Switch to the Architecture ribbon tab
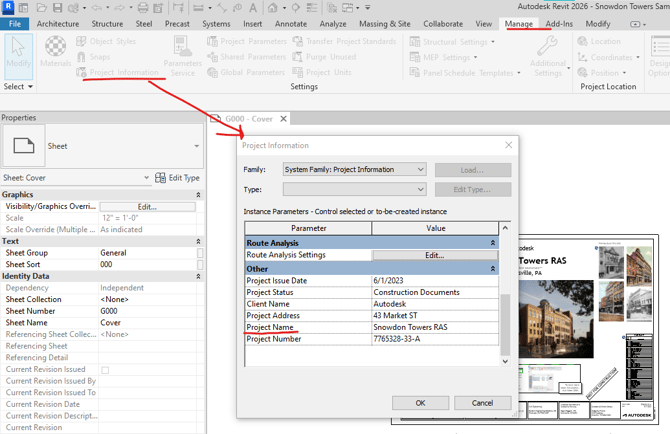The height and width of the screenshot is (434, 670). tap(58, 24)
